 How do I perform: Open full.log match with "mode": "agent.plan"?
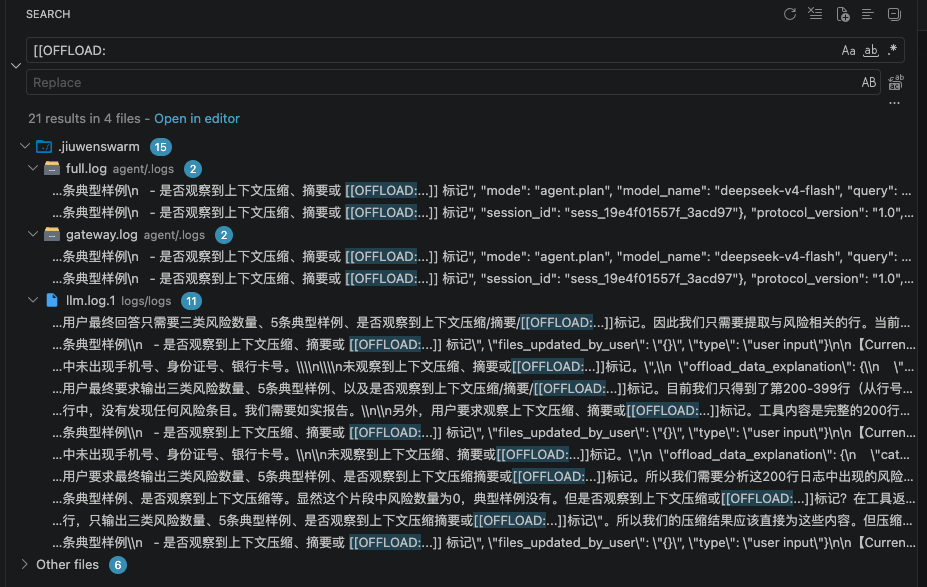[482, 190]
